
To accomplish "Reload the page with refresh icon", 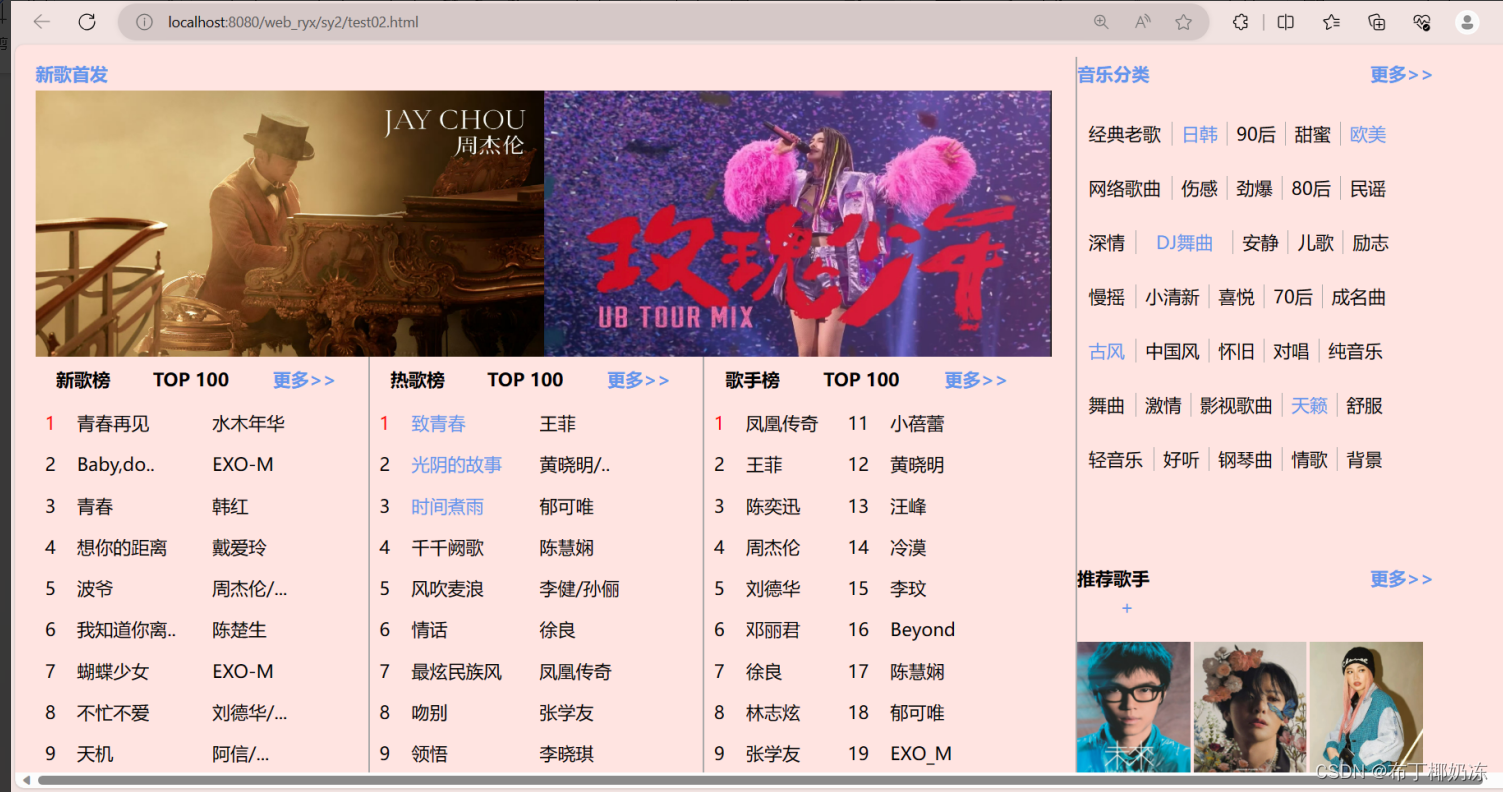I will pos(87,22).
